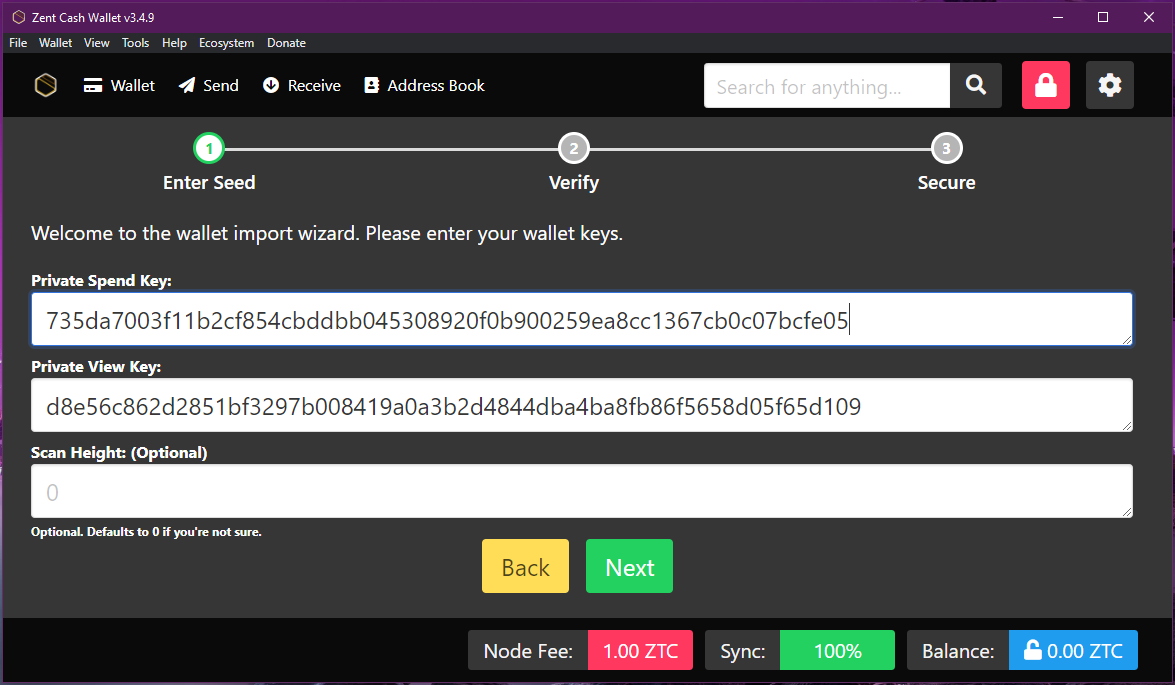Go to the Send page
1175x685 pixels.
click(208, 85)
